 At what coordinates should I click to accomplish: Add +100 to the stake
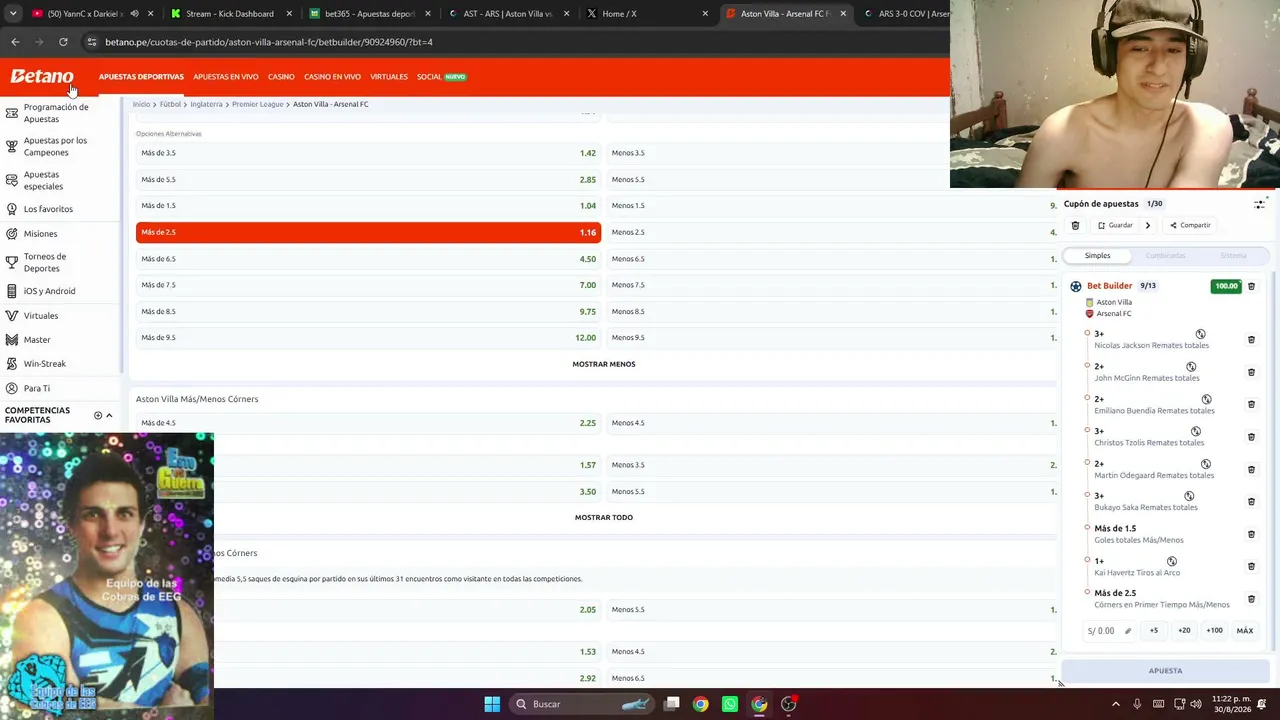[1214, 631]
